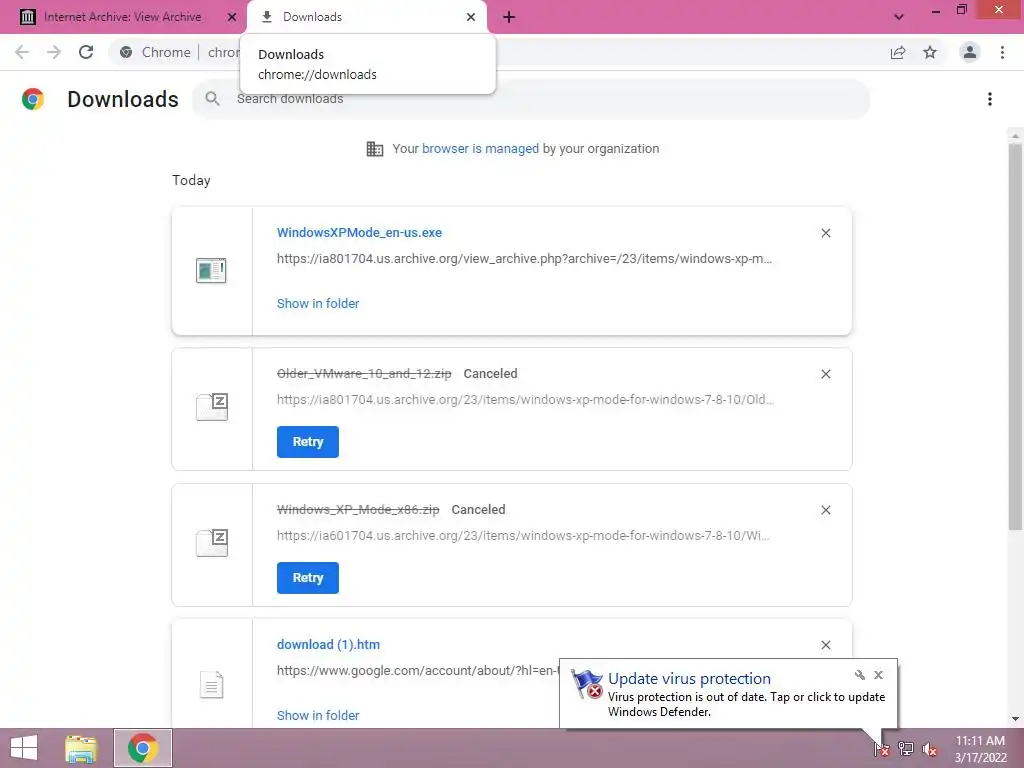The height and width of the screenshot is (768, 1024).
Task: Remove Windows_XP_Mode_x86.zip from the list
Action: coord(825,510)
